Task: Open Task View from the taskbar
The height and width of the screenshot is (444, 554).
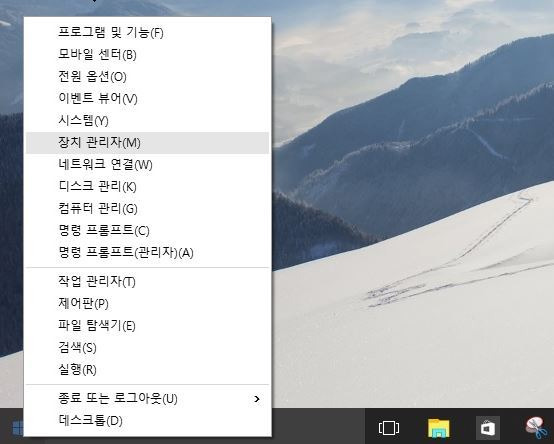Action: (389, 428)
